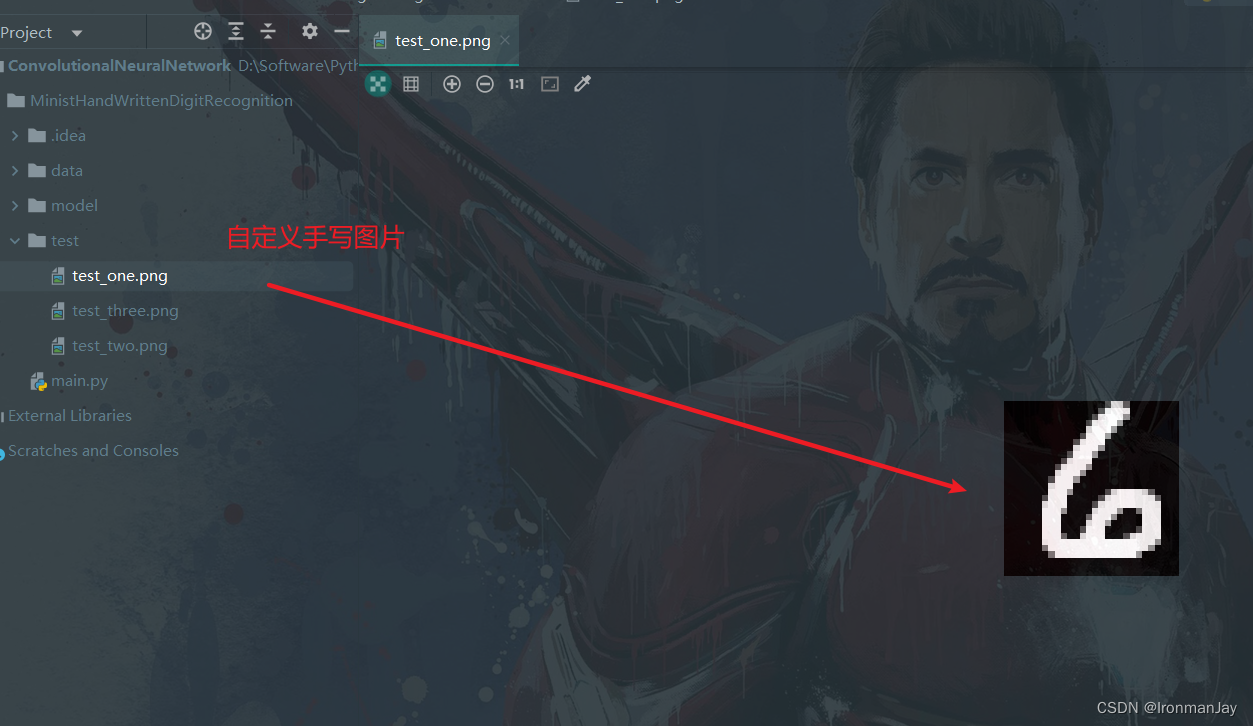The width and height of the screenshot is (1253, 726).
Task: Select the .idea folder row
Action: tap(176, 136)
